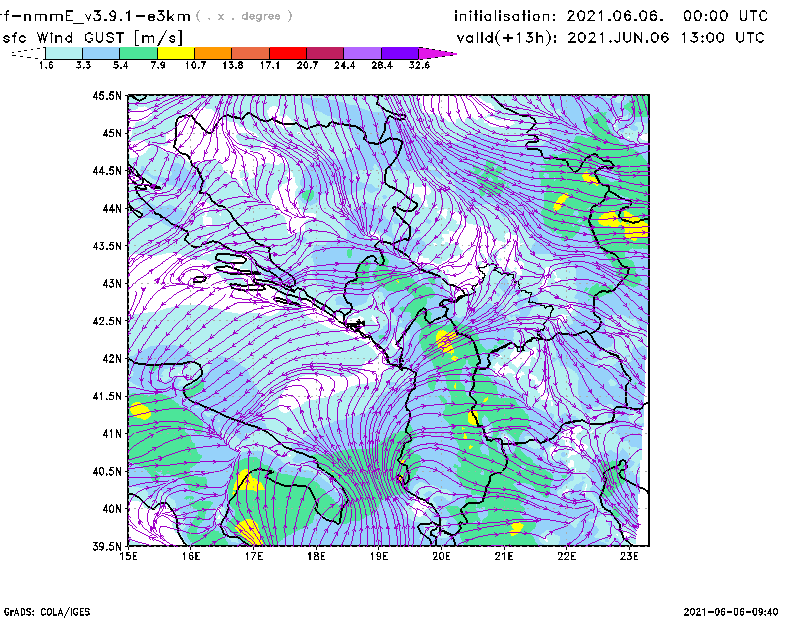Click the 43N latitude label
Screen dimensions: 800x618
tap(112, 283)
